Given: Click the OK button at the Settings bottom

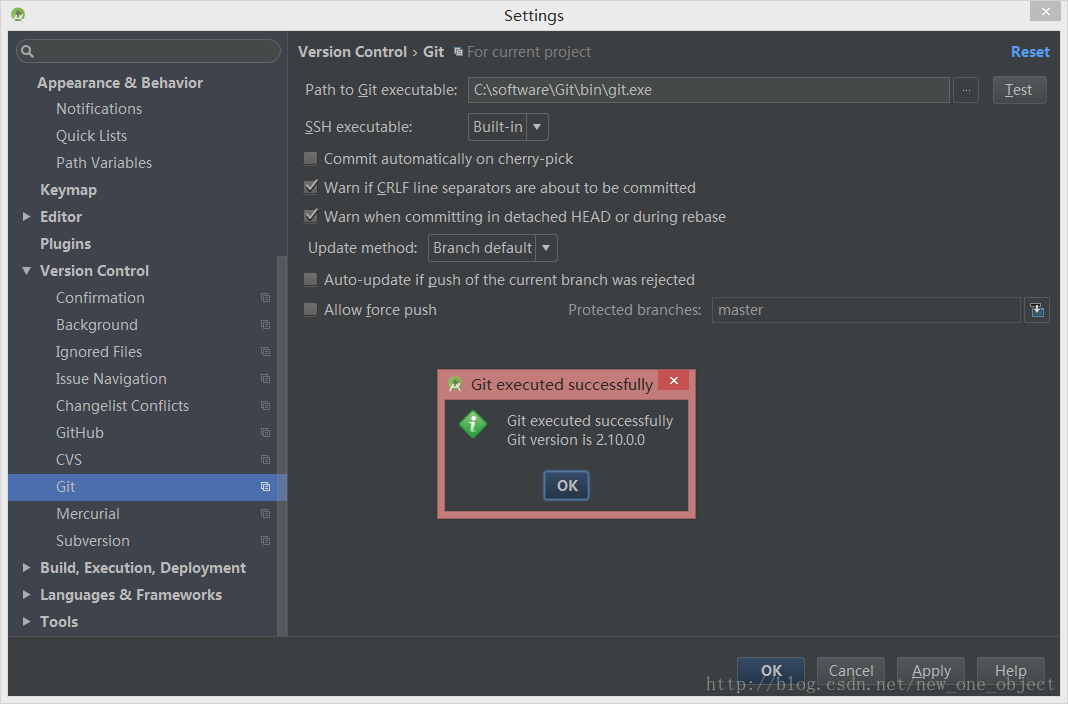Looking at the screenshot, I should (x=771, y=671).
